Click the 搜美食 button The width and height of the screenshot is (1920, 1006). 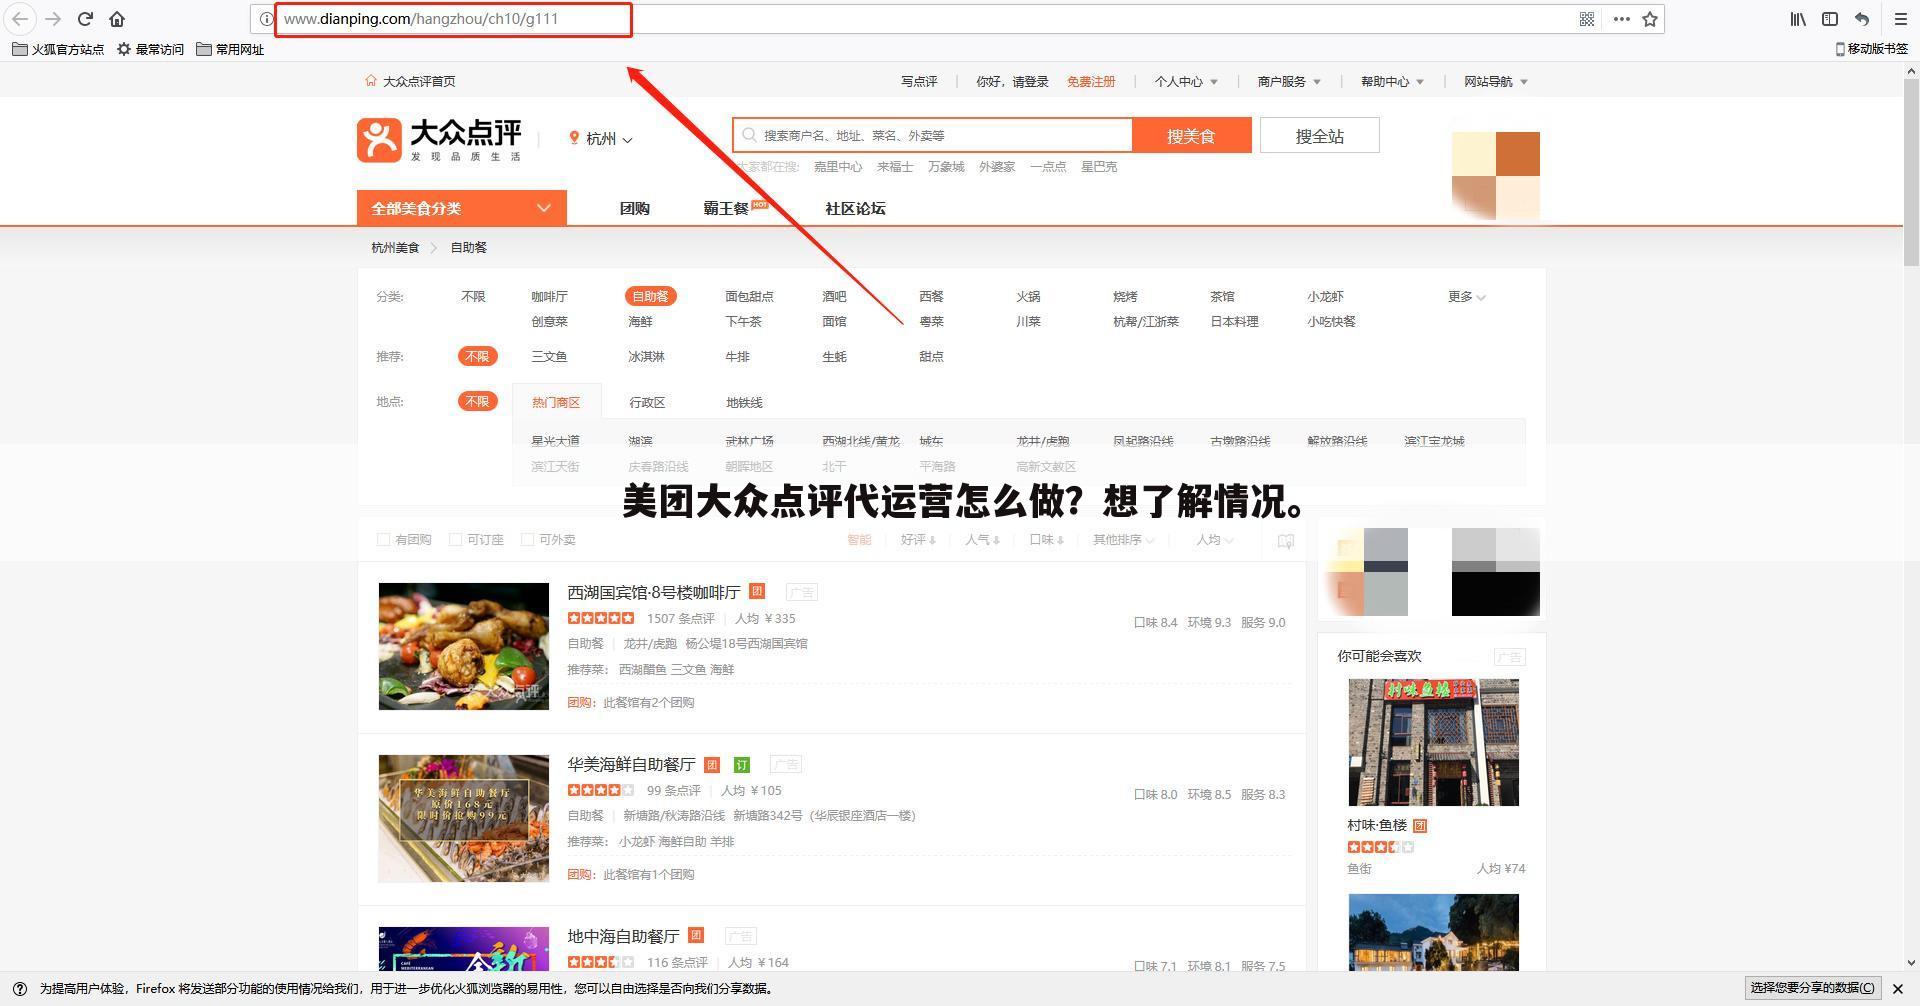click(x=1191, y=135)
